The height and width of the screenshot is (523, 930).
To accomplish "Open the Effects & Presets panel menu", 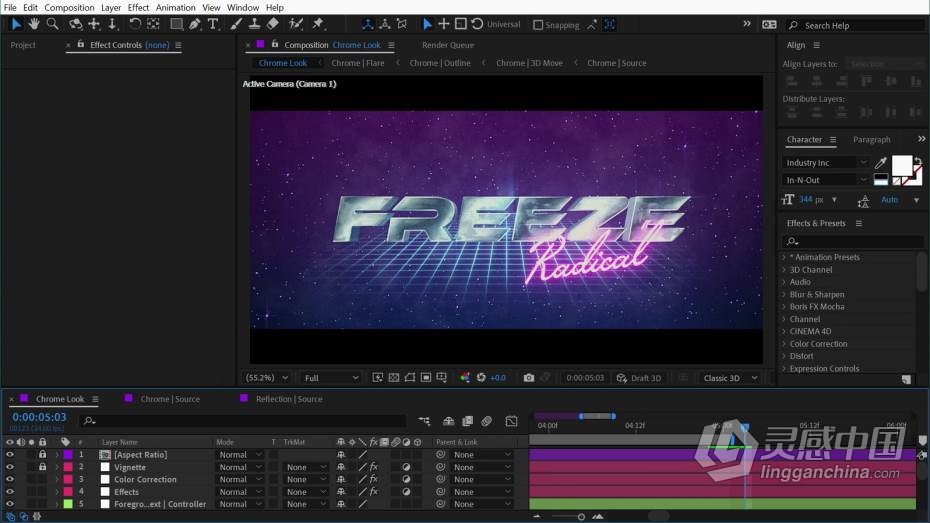I will click(858, 224).
